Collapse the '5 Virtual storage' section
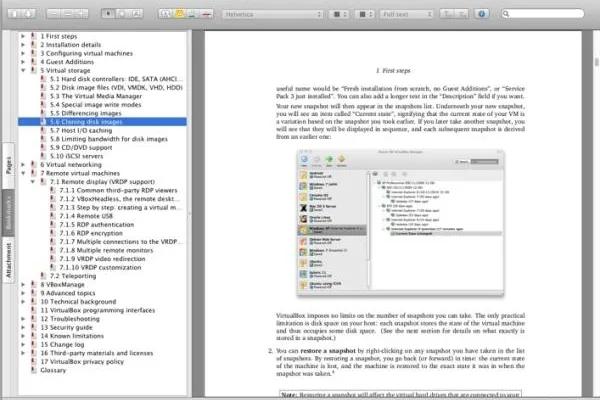 23,70
